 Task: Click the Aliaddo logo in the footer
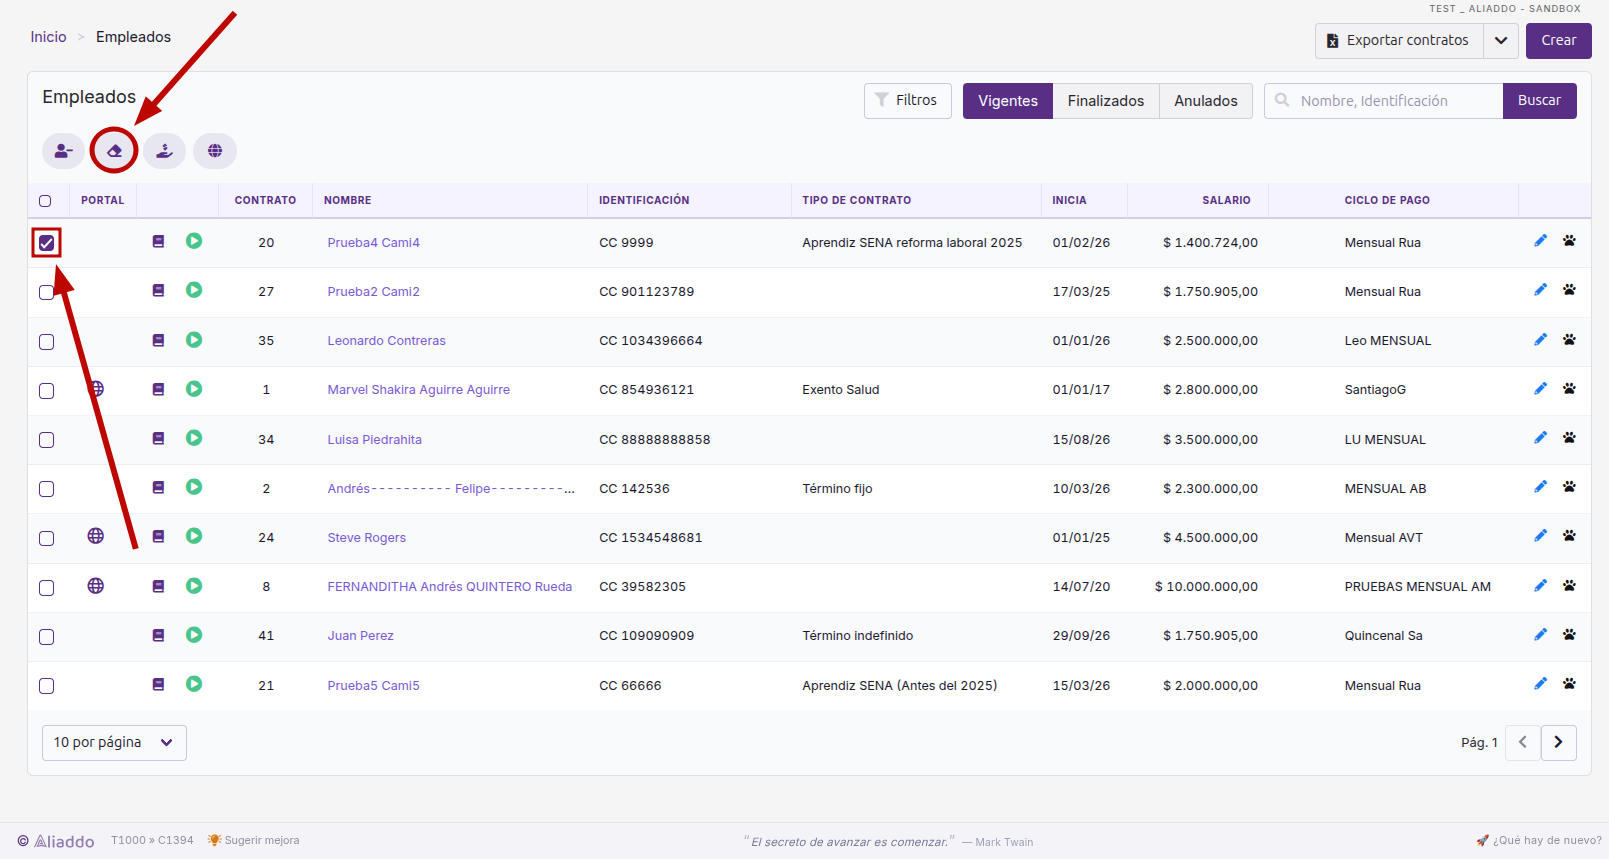click(56, 841)
